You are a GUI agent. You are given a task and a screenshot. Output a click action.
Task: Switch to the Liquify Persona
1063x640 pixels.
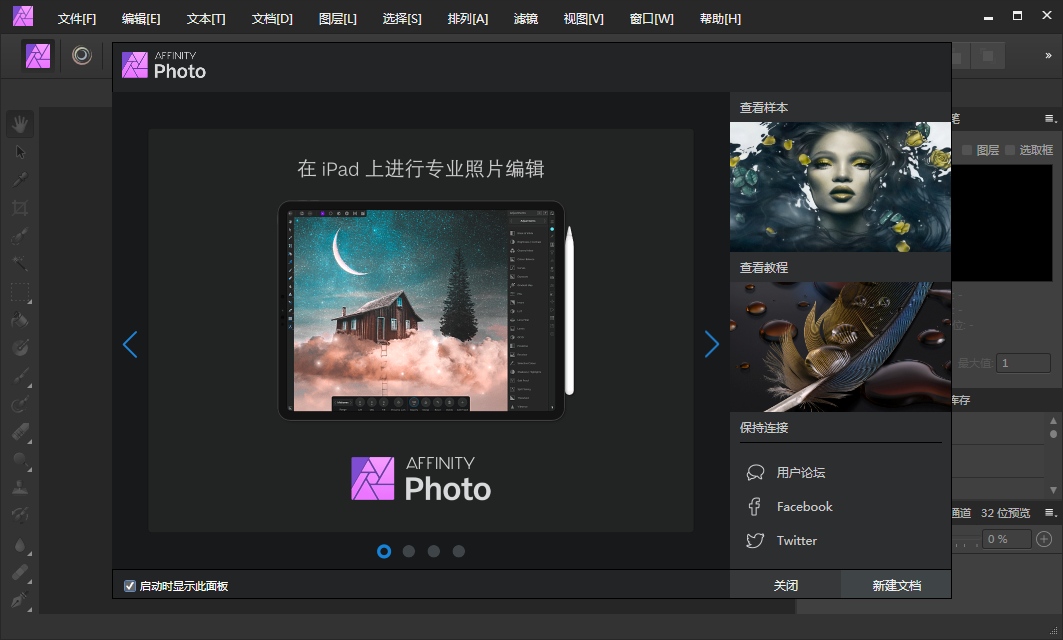[81, 56]
